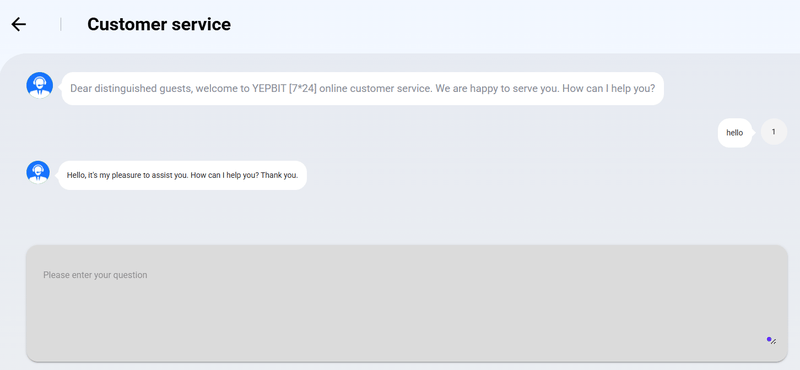
Task: Focus the "Please enter your question" input field
Action: pos(407,303)
